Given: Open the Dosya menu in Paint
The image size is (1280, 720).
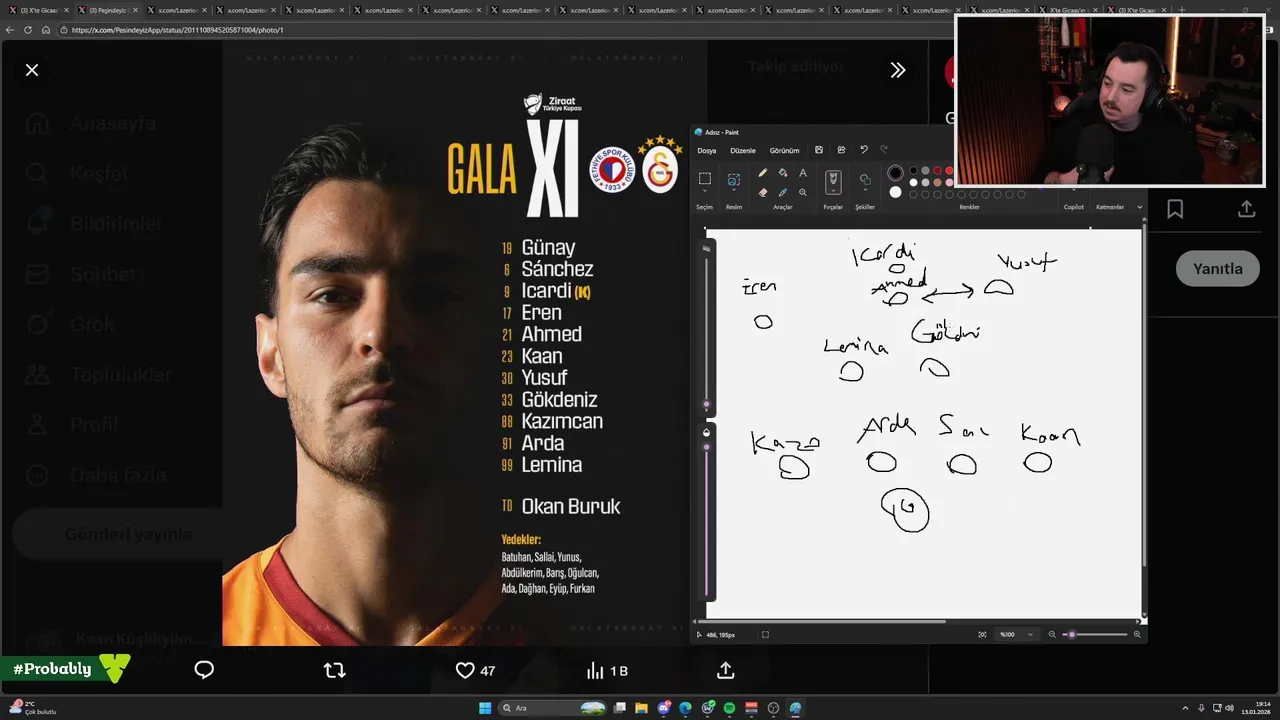Looking at the screenshot, I should click(707, 151).
